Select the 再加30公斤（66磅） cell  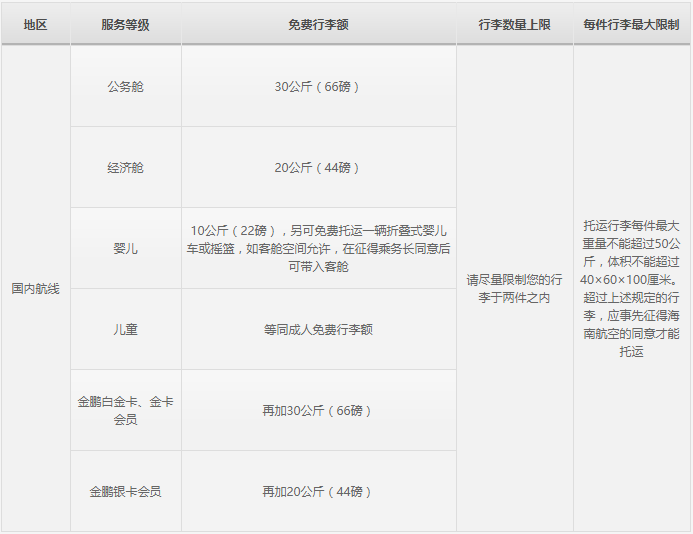click(x=318, y=410)
